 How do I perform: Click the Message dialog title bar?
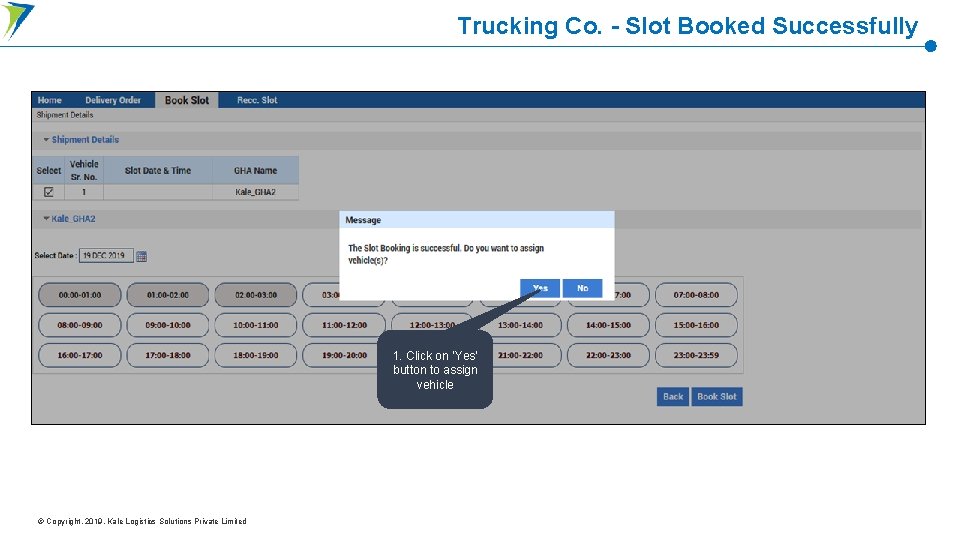(x=477, y=220)
